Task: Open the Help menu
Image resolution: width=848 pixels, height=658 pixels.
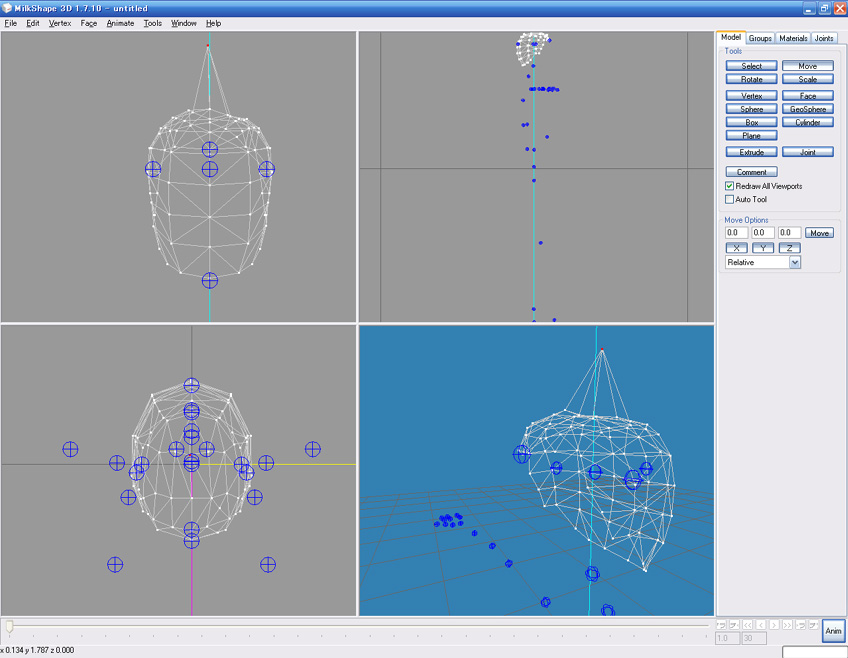Action: 214,23
